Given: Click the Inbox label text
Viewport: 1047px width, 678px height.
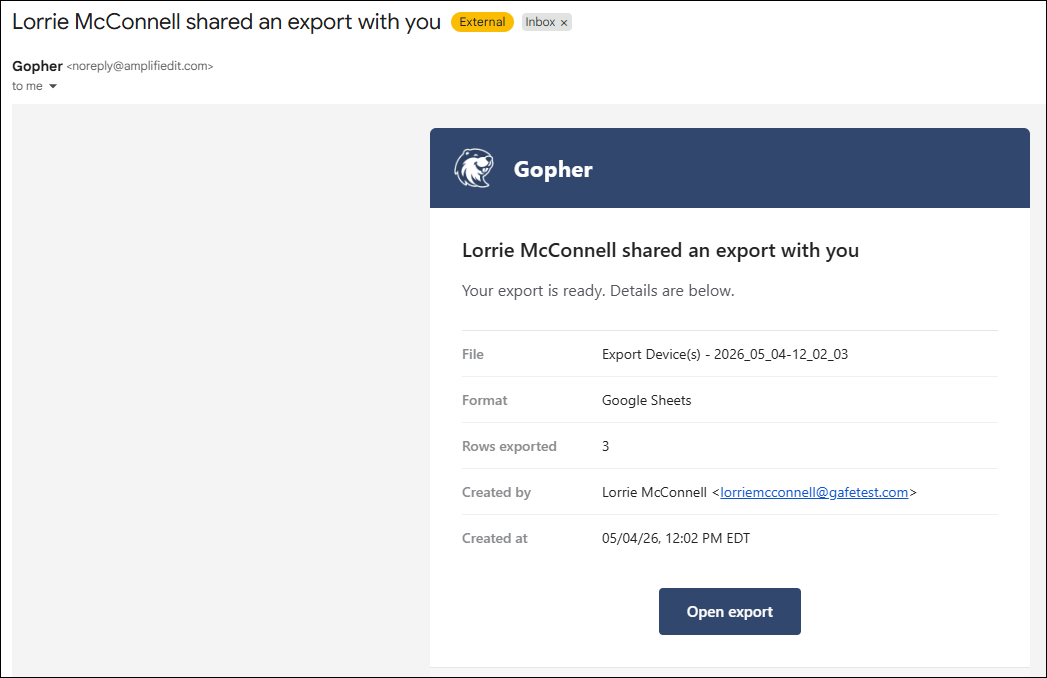Looking at the screenshot, I should 540,22.
